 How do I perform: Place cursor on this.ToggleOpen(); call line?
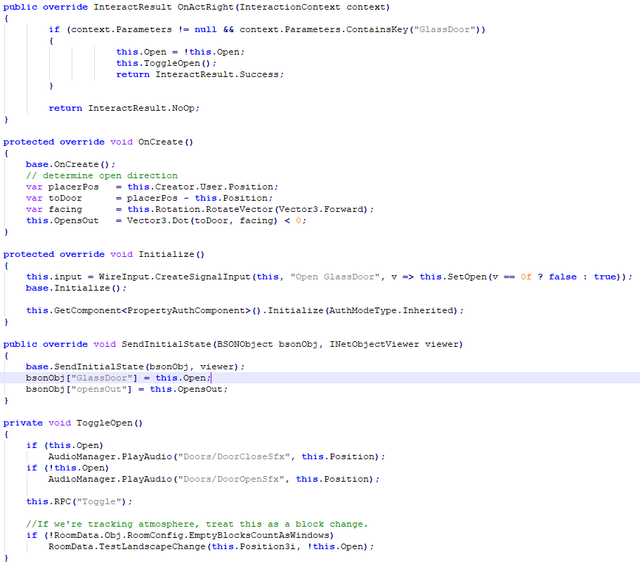pos(166,63)
